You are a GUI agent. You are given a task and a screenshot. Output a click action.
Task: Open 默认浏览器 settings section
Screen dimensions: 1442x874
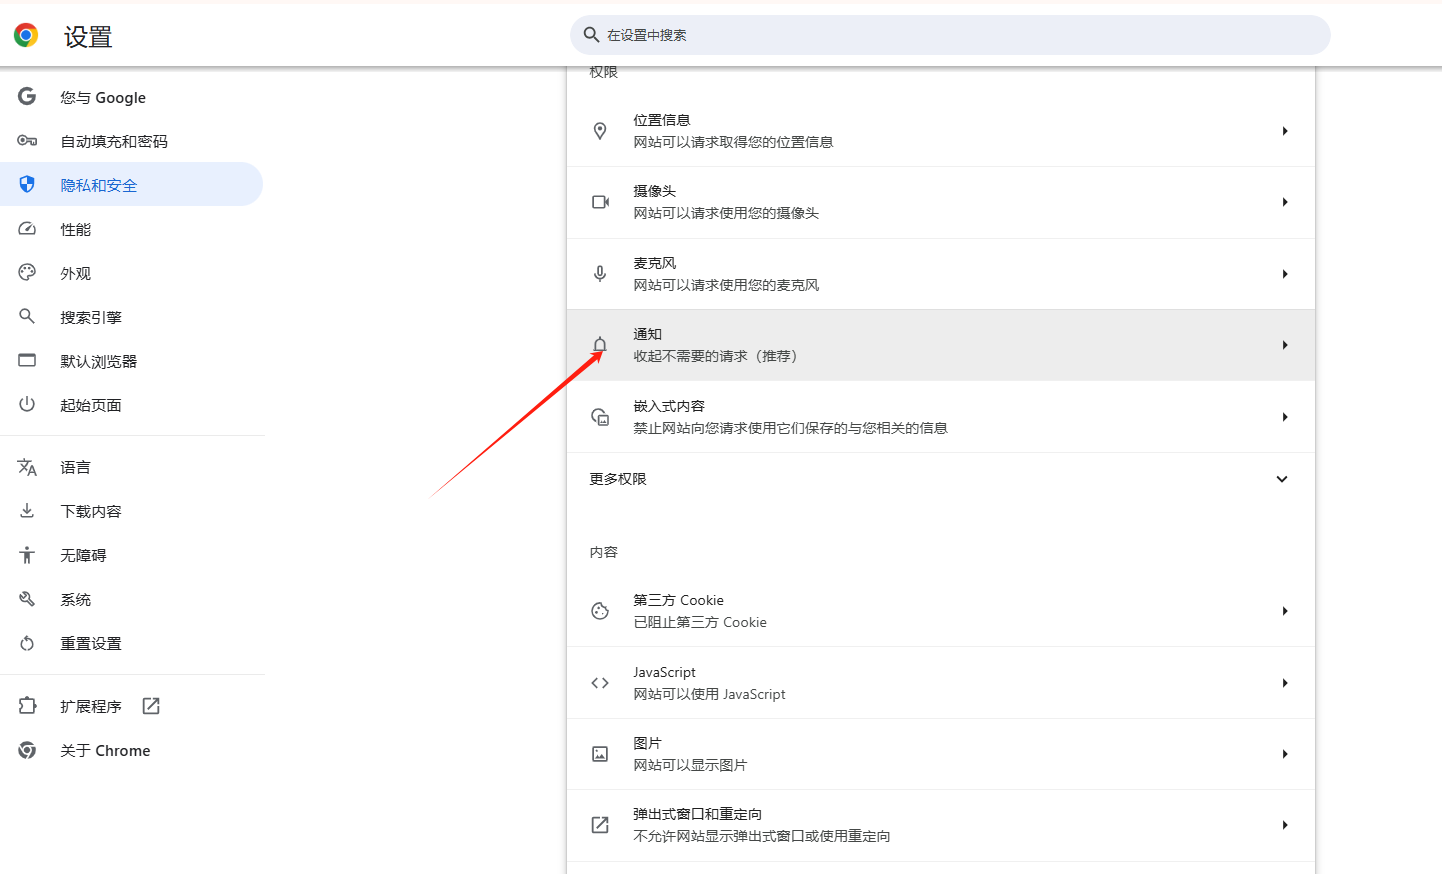click(131, 361)
